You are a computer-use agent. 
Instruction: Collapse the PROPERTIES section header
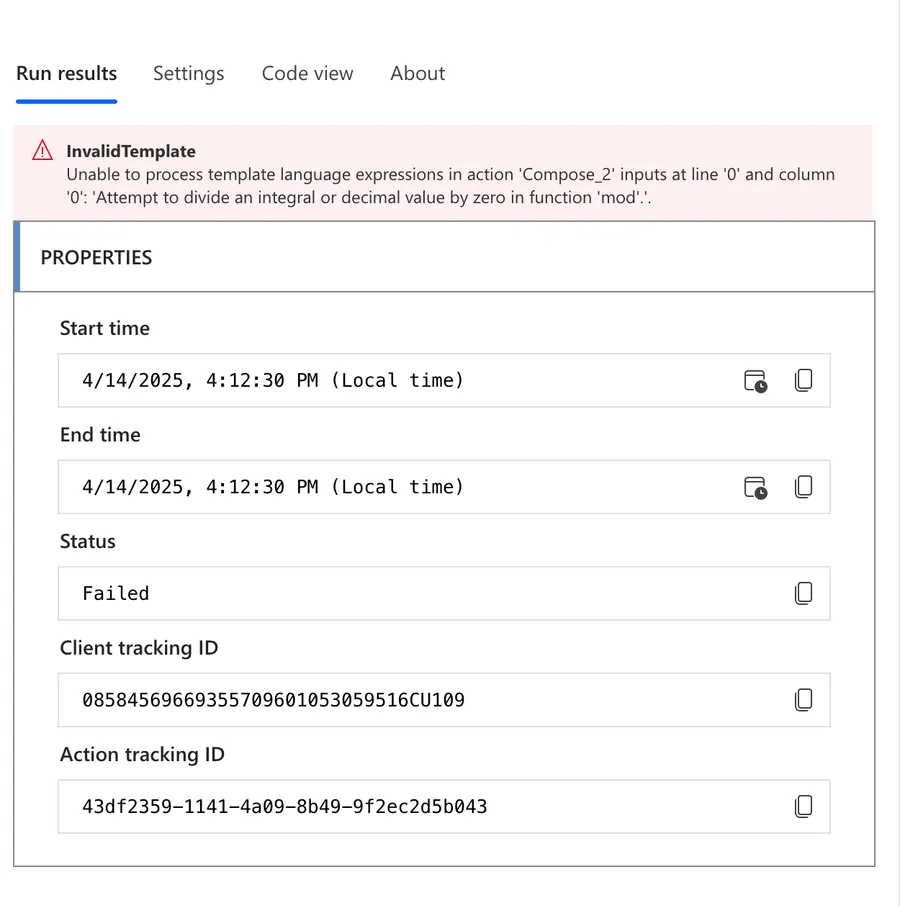tap(96, 258)
